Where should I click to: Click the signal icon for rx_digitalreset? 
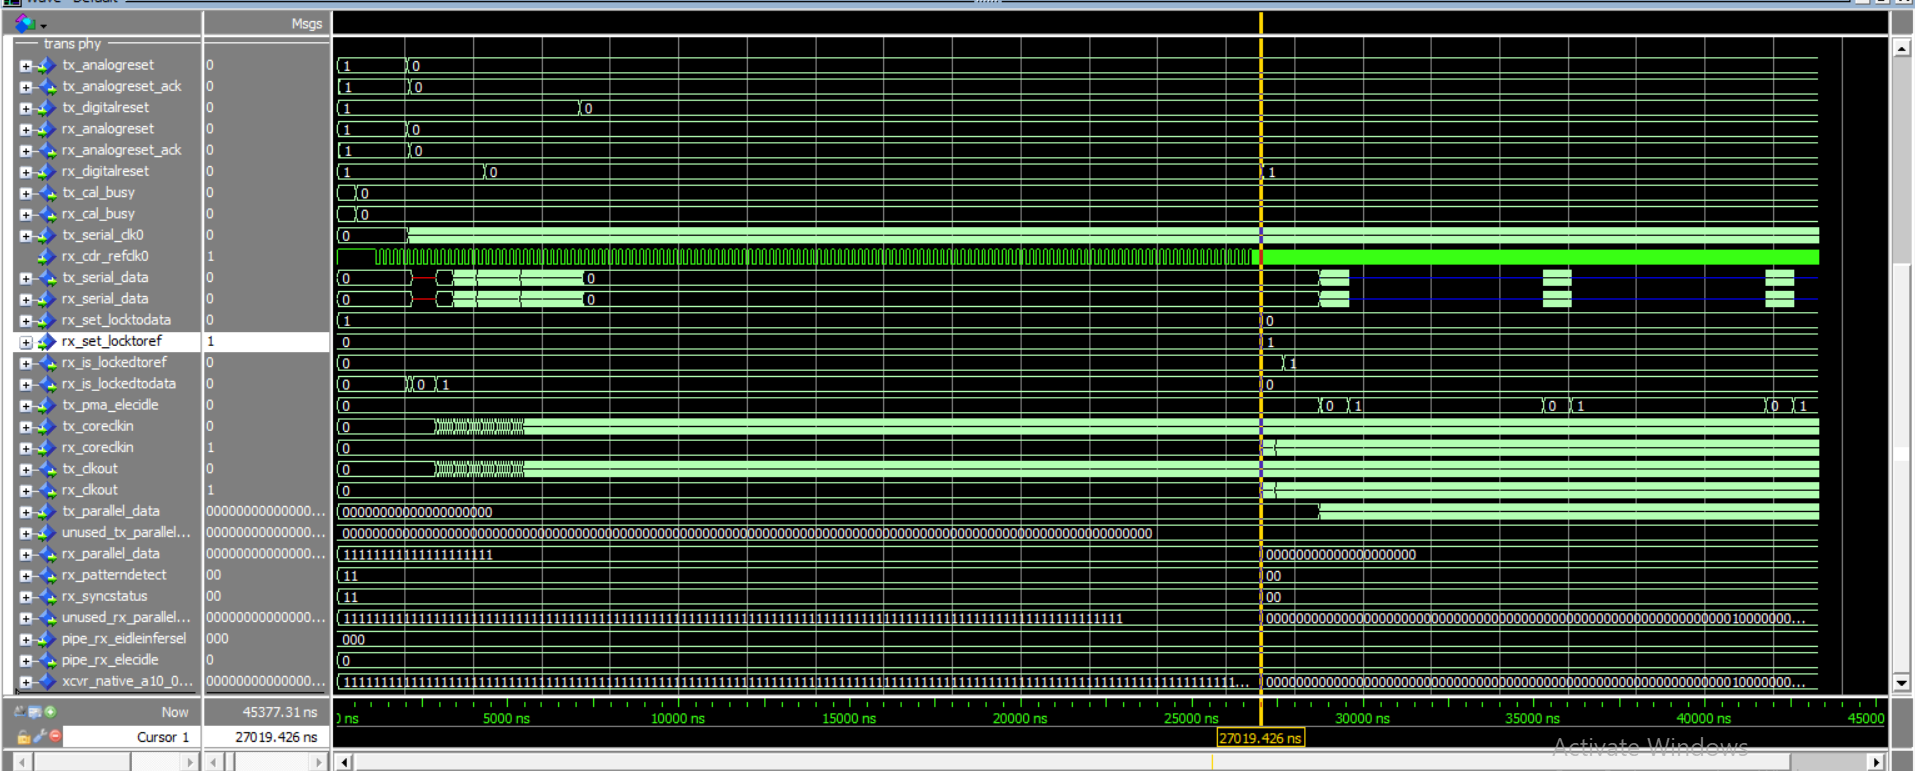point(46,172)
